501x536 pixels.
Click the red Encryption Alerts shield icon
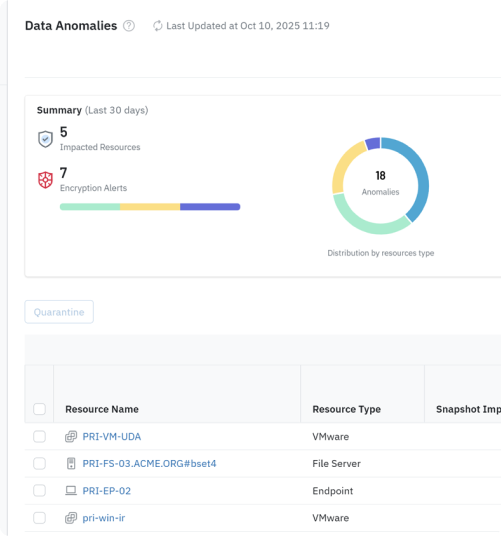click(45, 180)
